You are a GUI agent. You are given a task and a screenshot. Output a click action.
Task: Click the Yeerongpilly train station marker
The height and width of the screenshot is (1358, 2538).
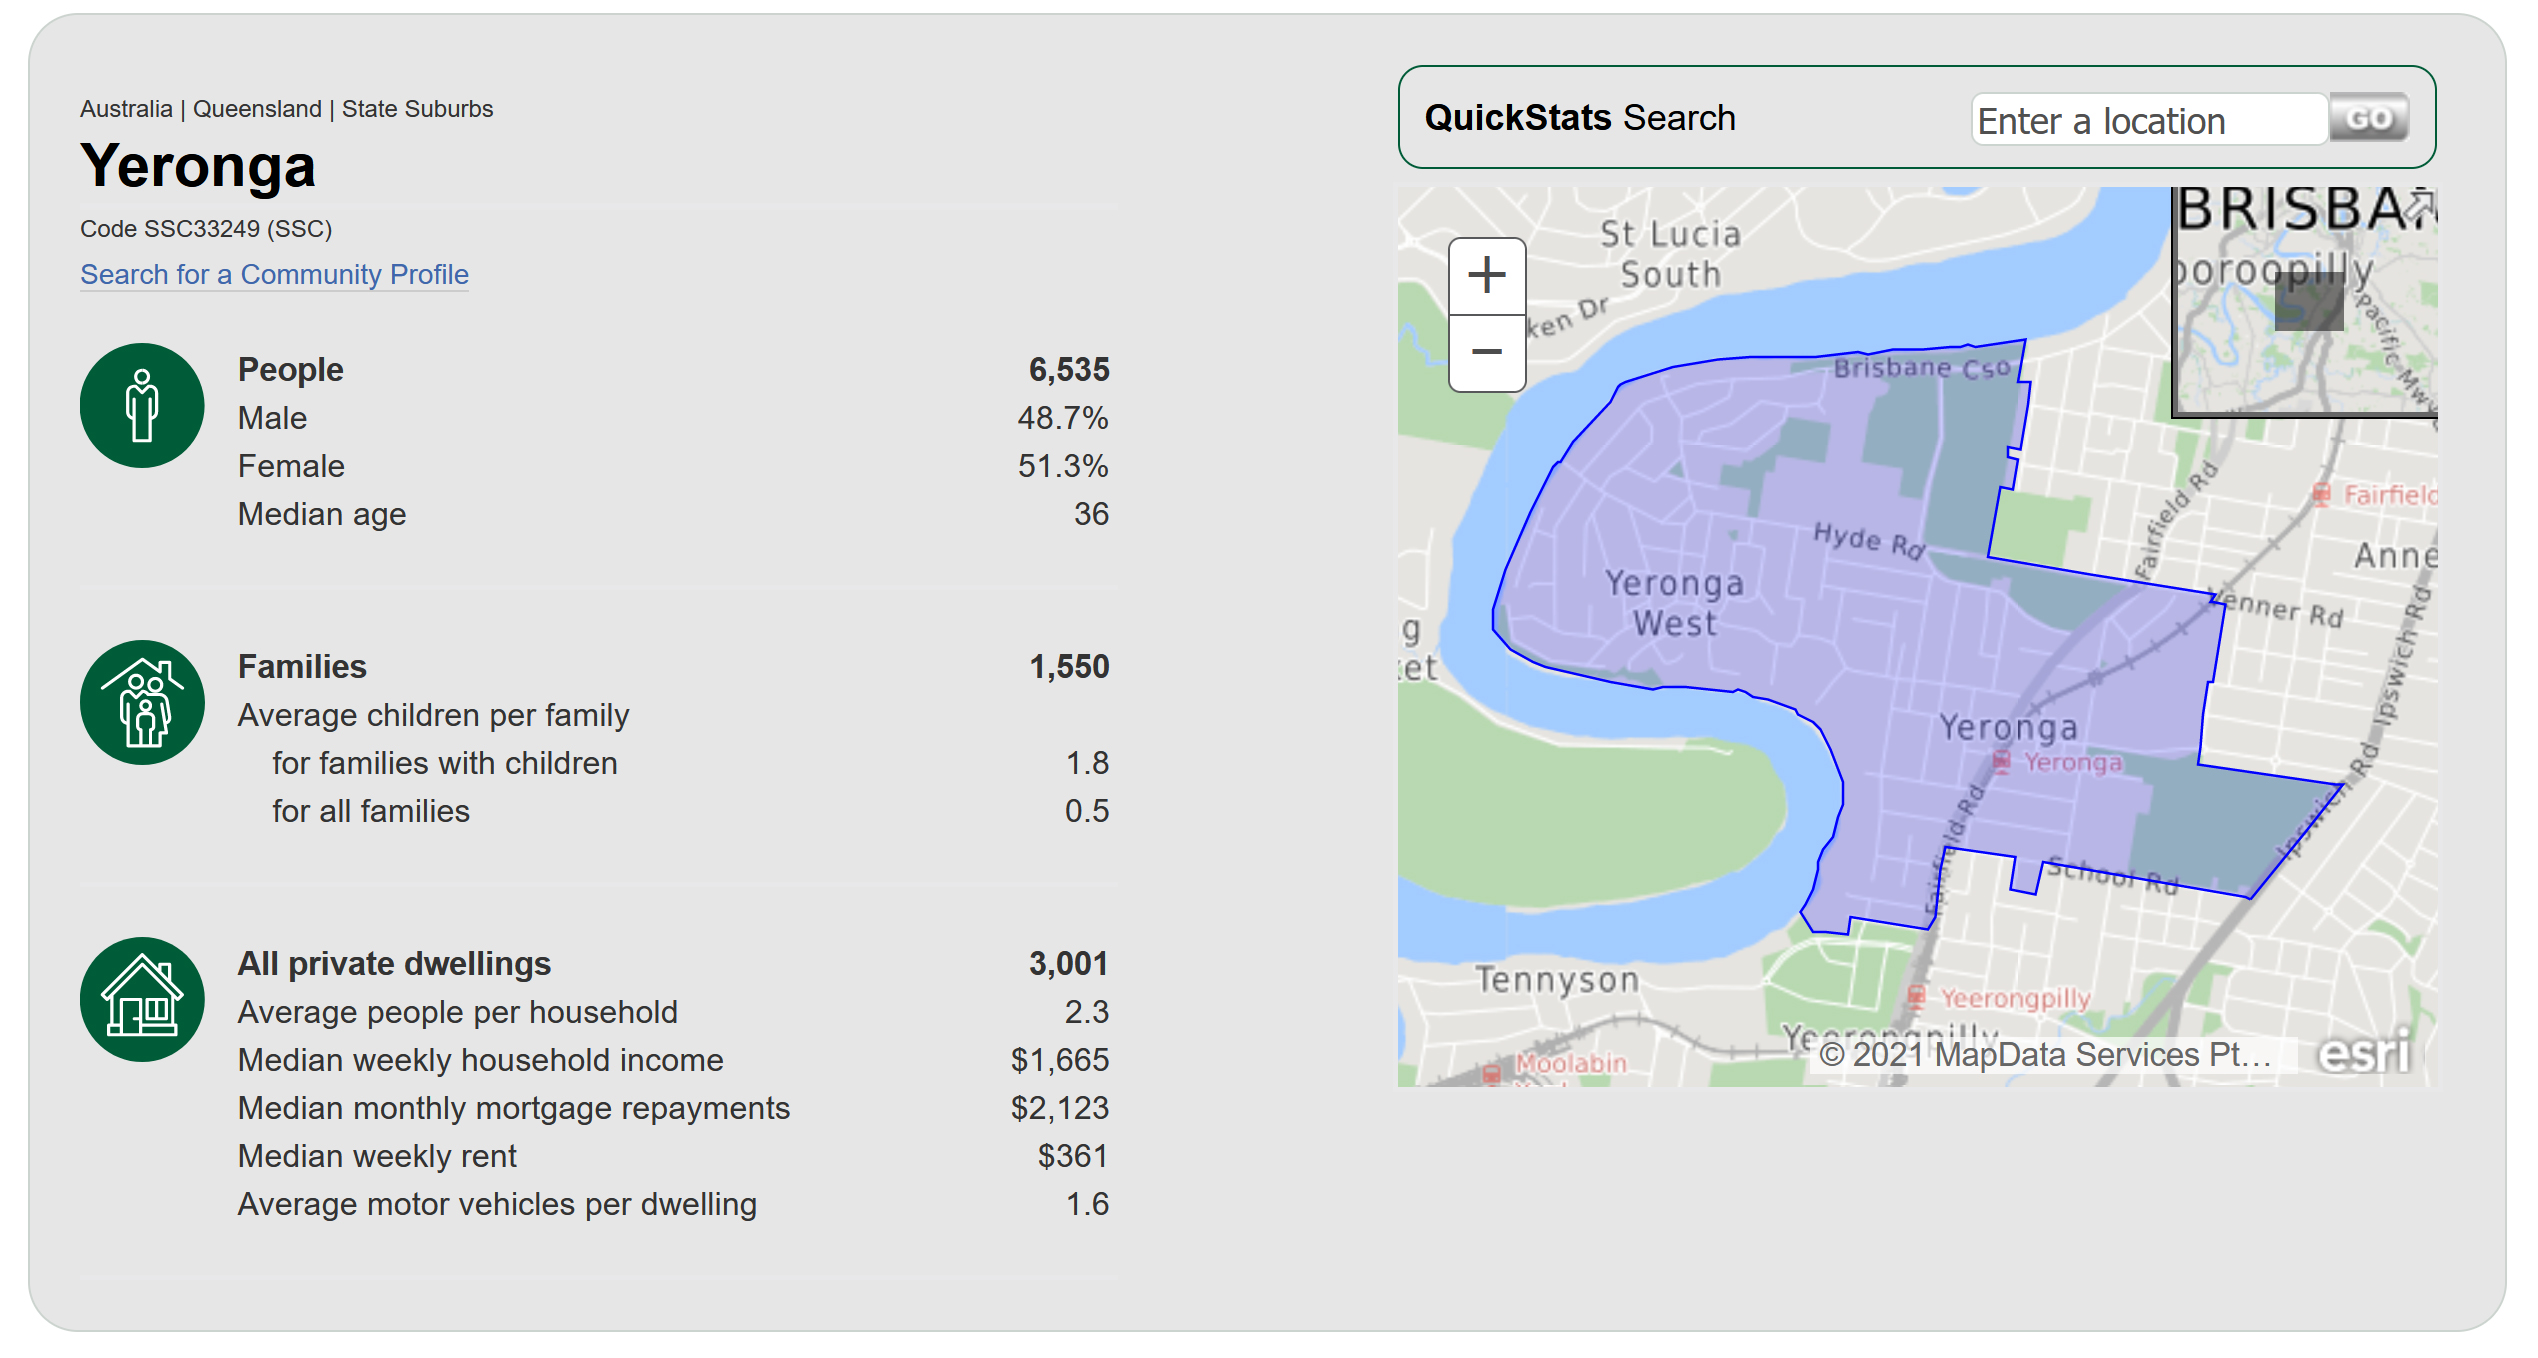coord(1917,997)
